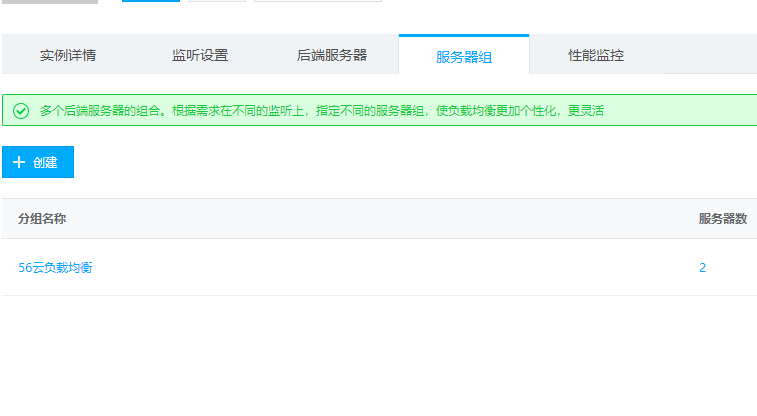Open the 56云负载均衡 server group link

tap(56, 267)
